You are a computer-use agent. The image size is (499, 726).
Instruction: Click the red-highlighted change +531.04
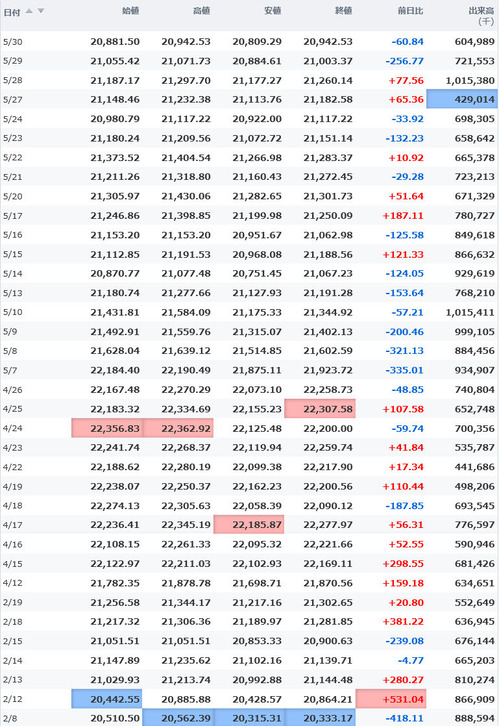coord(391,699)
